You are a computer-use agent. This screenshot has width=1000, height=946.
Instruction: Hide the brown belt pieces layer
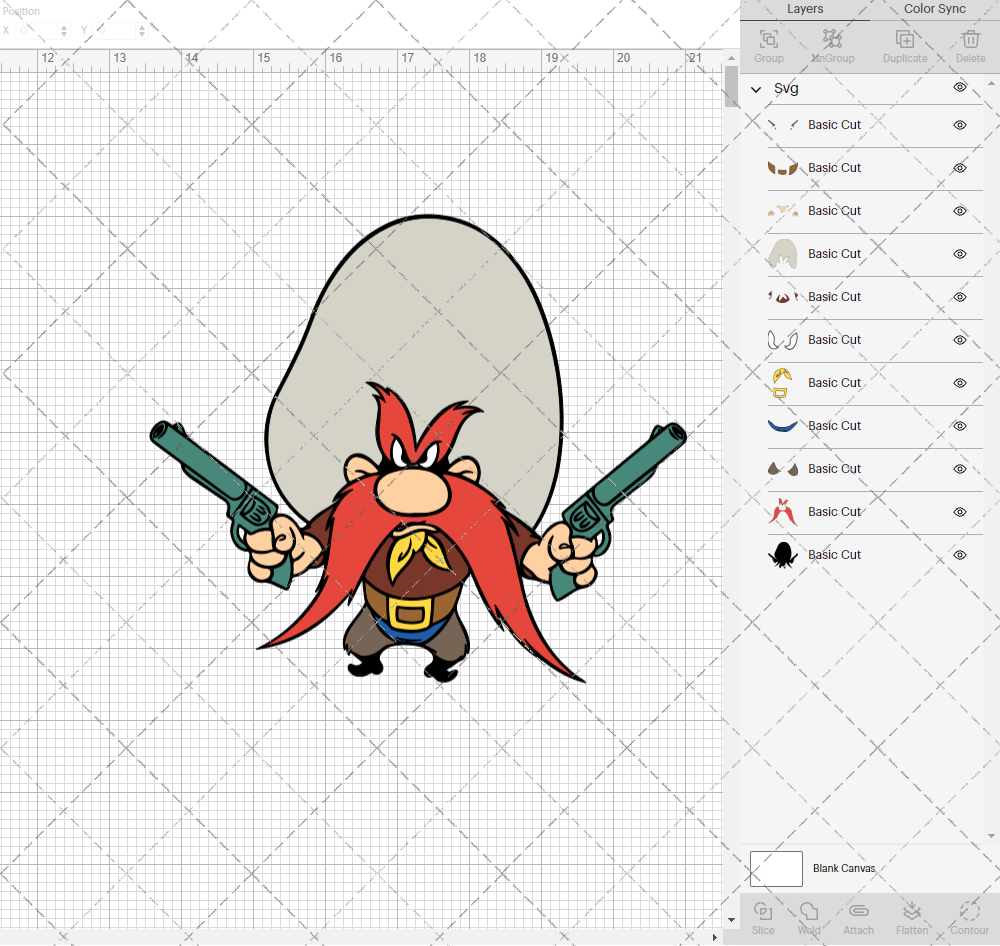point(960,168)
